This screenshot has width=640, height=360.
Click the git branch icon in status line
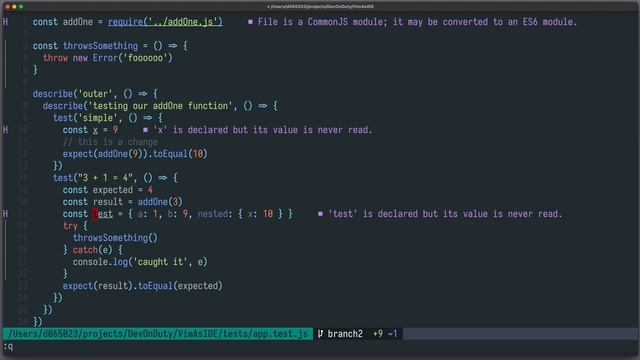[x=320, y=334]
